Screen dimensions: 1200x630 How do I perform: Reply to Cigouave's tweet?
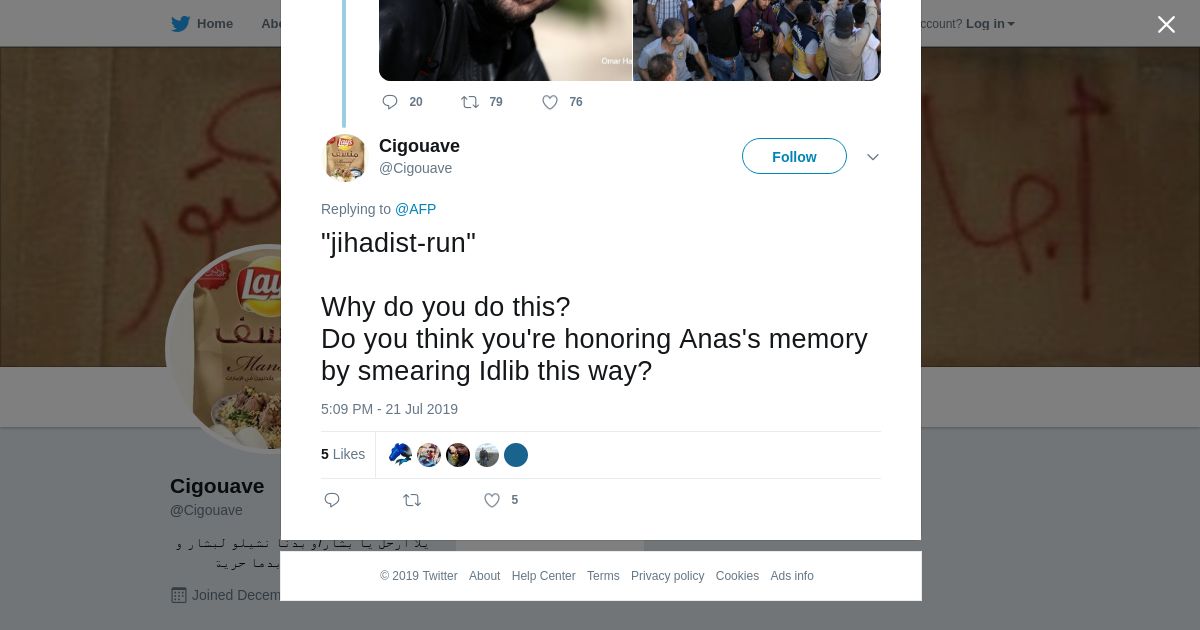pos(332,500)
